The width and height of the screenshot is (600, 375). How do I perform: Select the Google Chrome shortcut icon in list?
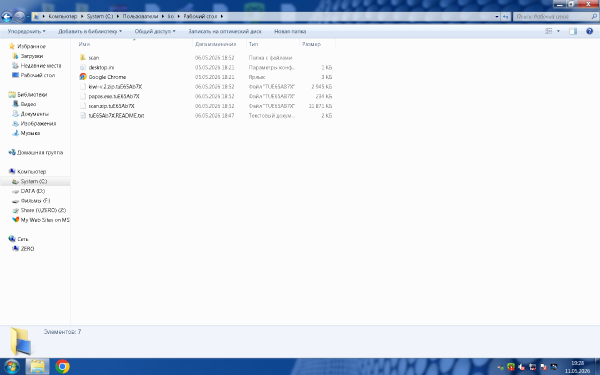click(83, 77)
